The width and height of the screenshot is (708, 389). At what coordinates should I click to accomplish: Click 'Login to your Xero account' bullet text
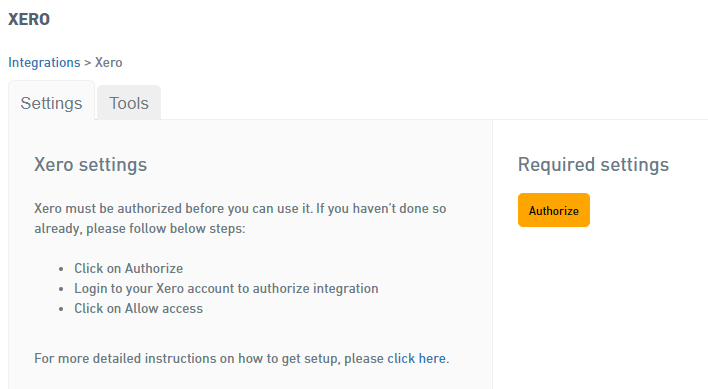226,288
